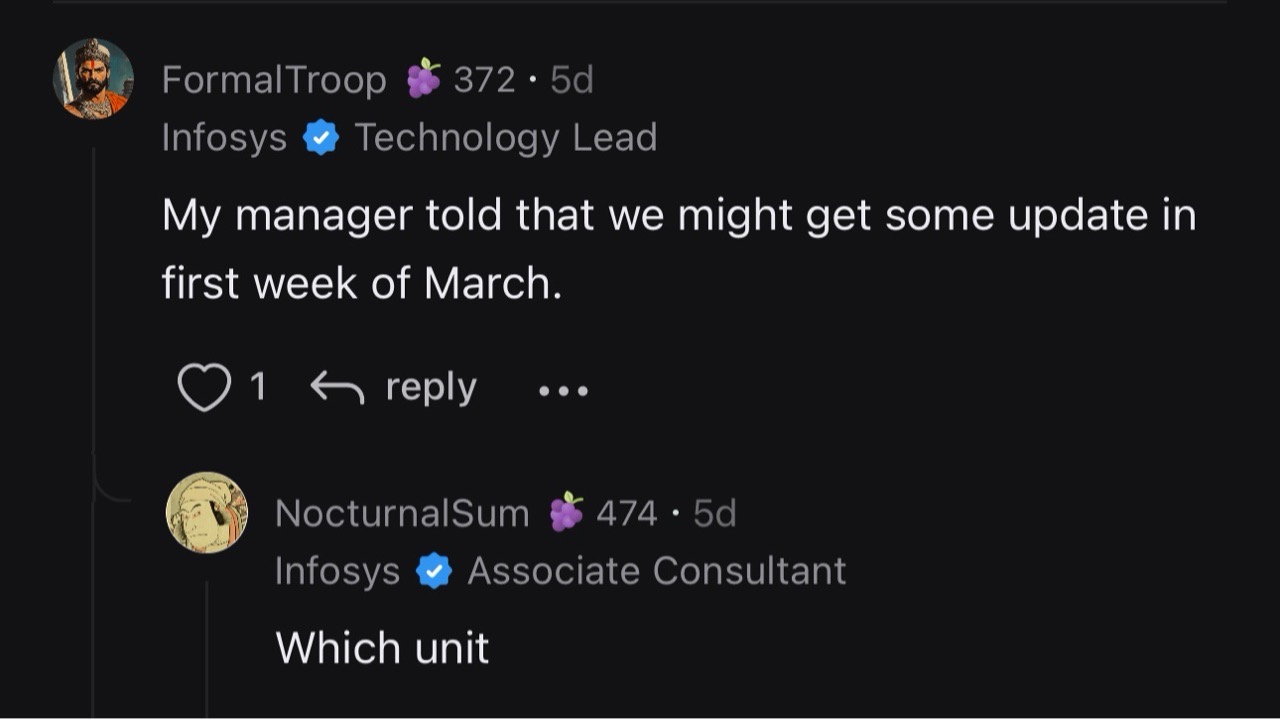Click the blue verified badge next to Infosys on FormalTroop's comment
The height and width of the screenshot is (719, 1280).
(x=321, y=137)
